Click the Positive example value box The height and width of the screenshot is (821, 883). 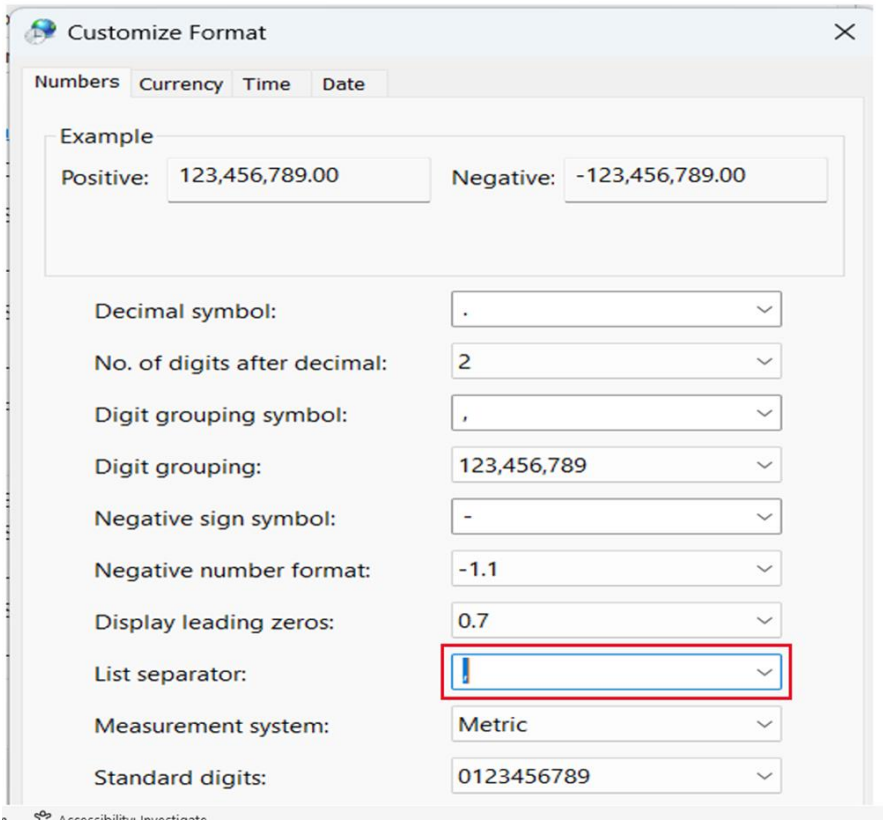[x=298, y=178]
